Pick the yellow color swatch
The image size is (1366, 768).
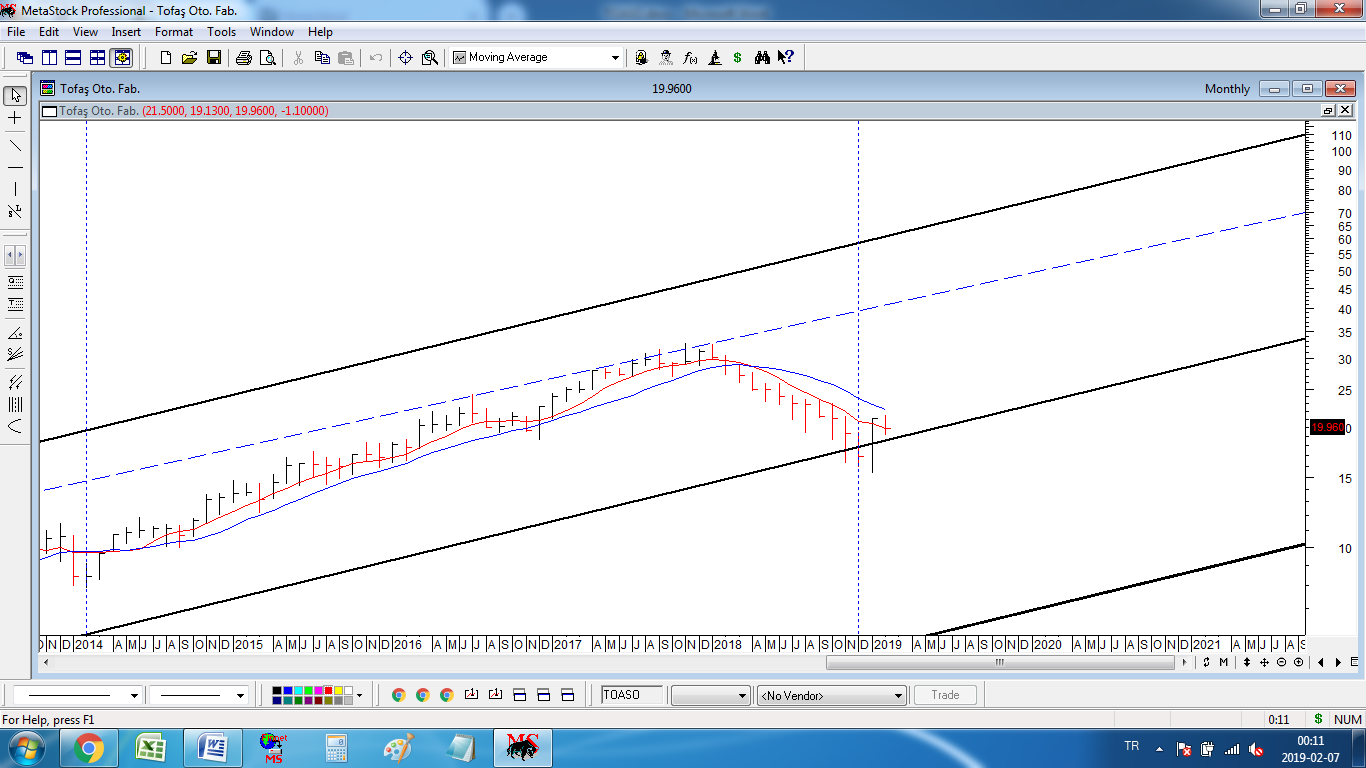tap(337, 690)
